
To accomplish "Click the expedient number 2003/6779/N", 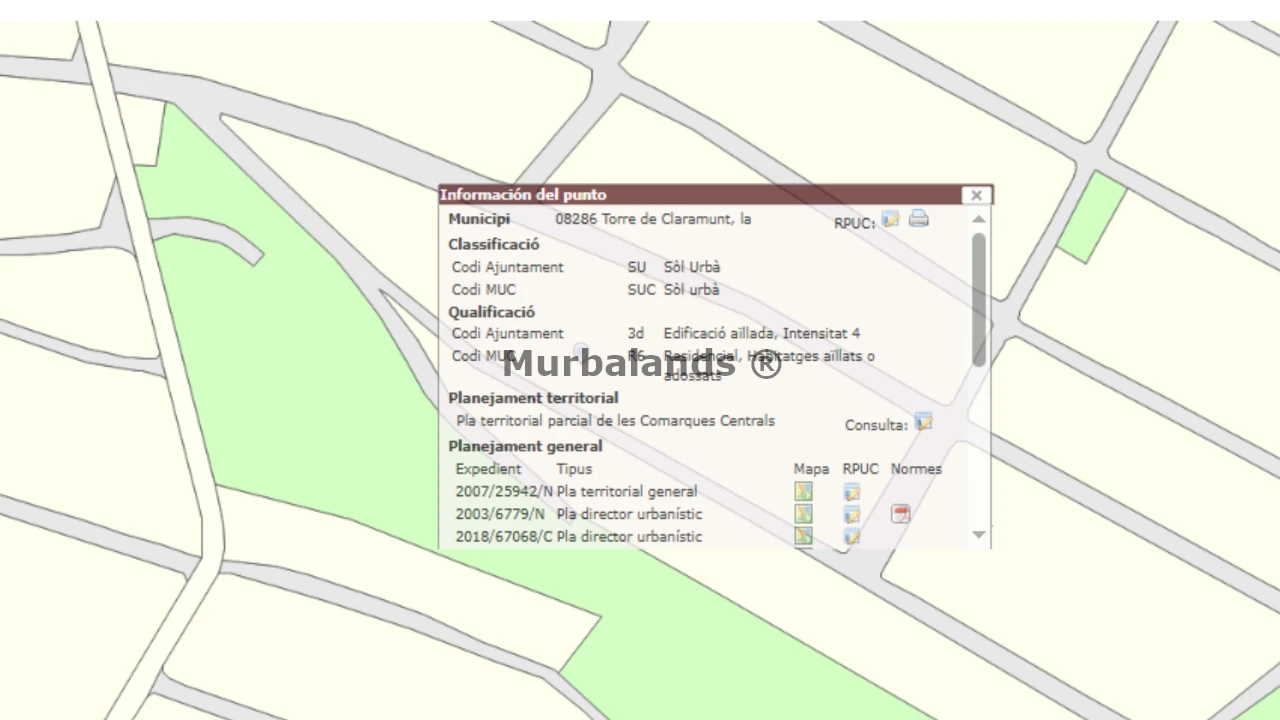I will pos(500,514).
